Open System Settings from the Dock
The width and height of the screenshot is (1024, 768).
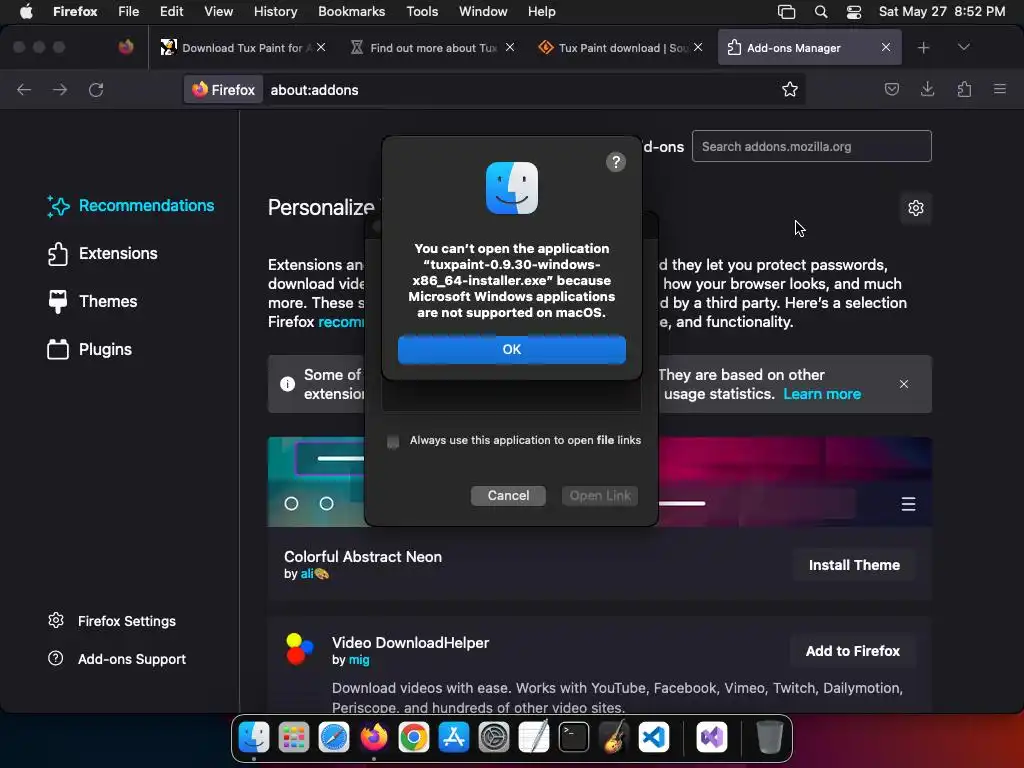(x=494, y=738)
